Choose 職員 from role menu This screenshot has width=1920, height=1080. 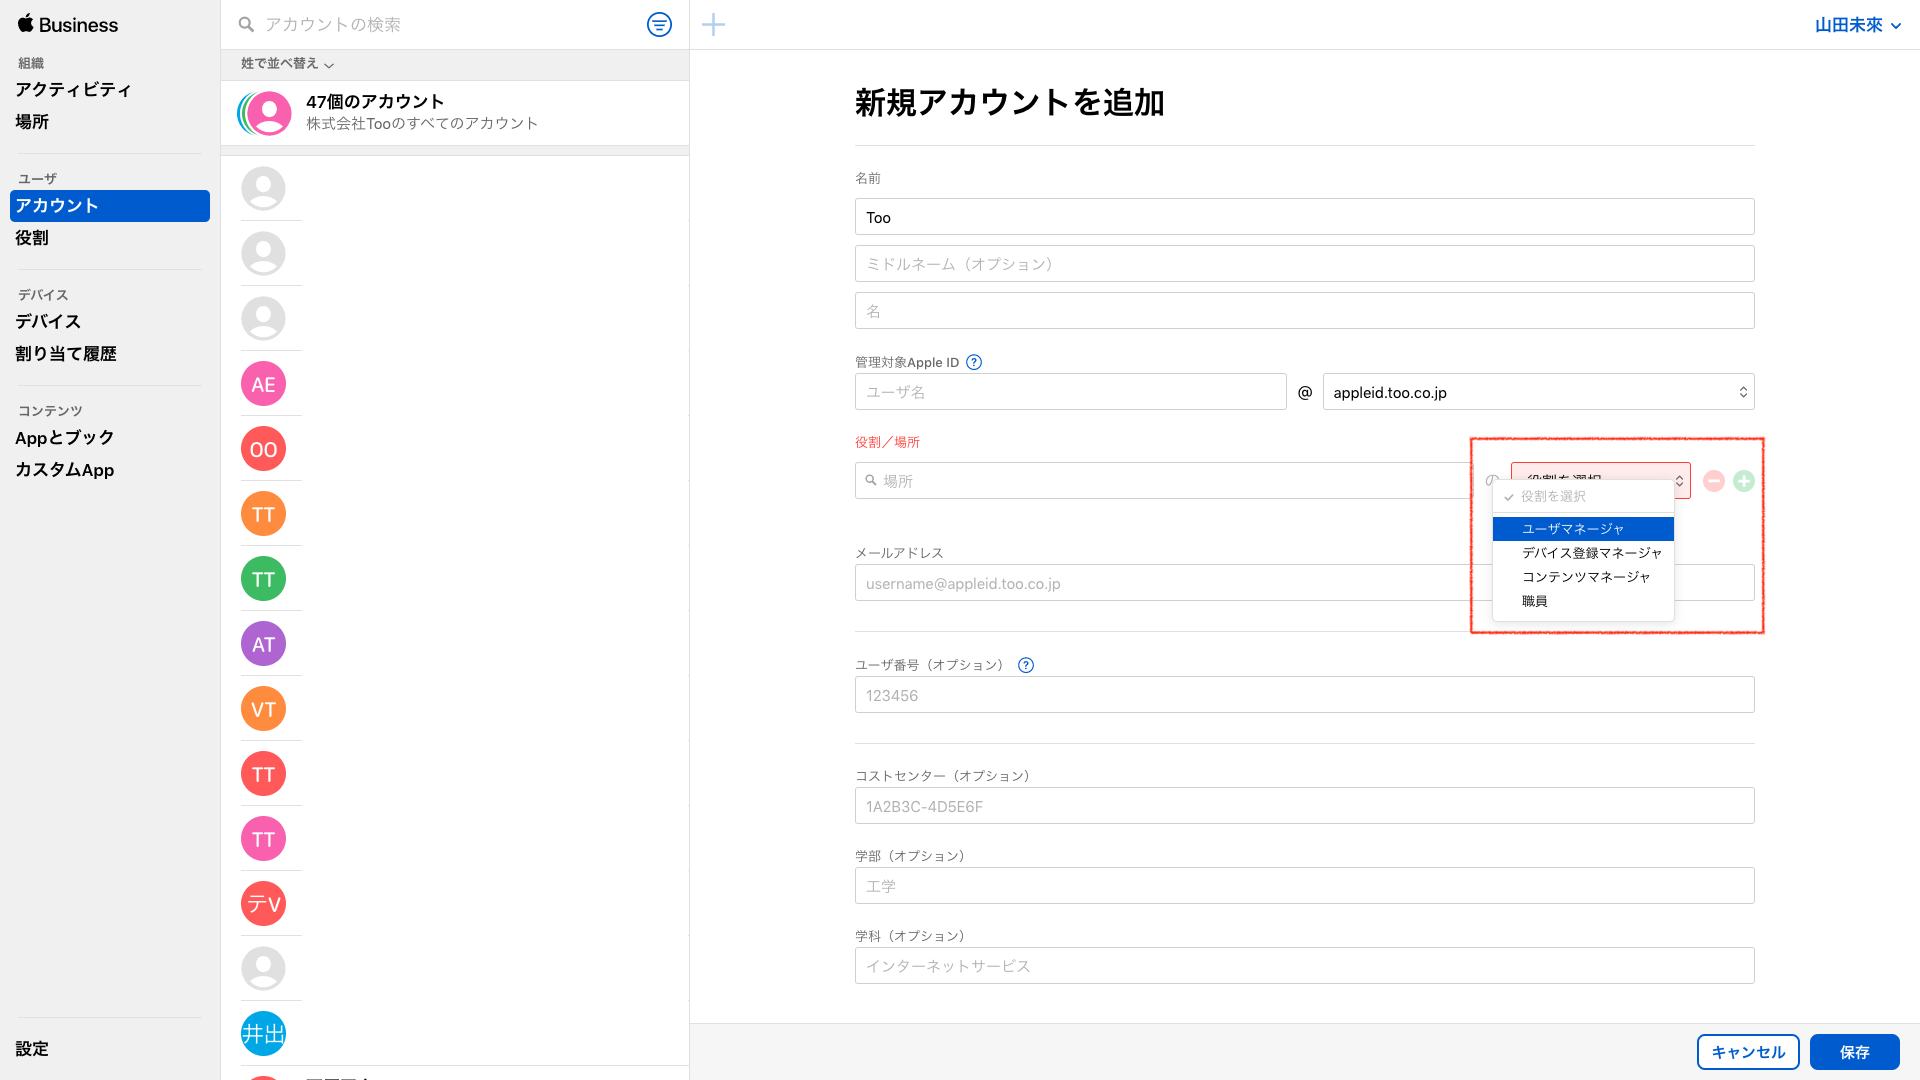click(1583, 601)
